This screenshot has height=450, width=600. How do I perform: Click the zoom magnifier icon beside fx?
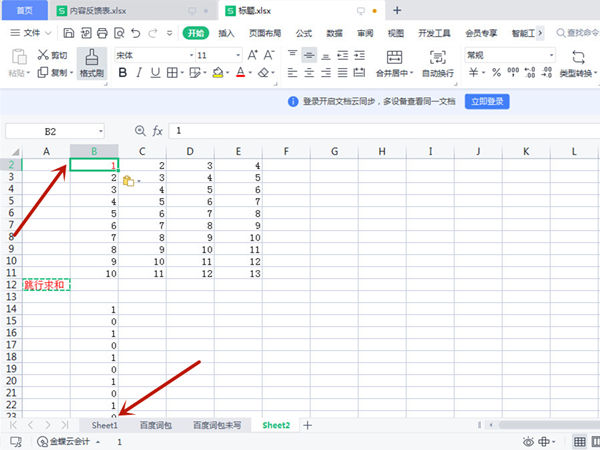click(140, 131)
